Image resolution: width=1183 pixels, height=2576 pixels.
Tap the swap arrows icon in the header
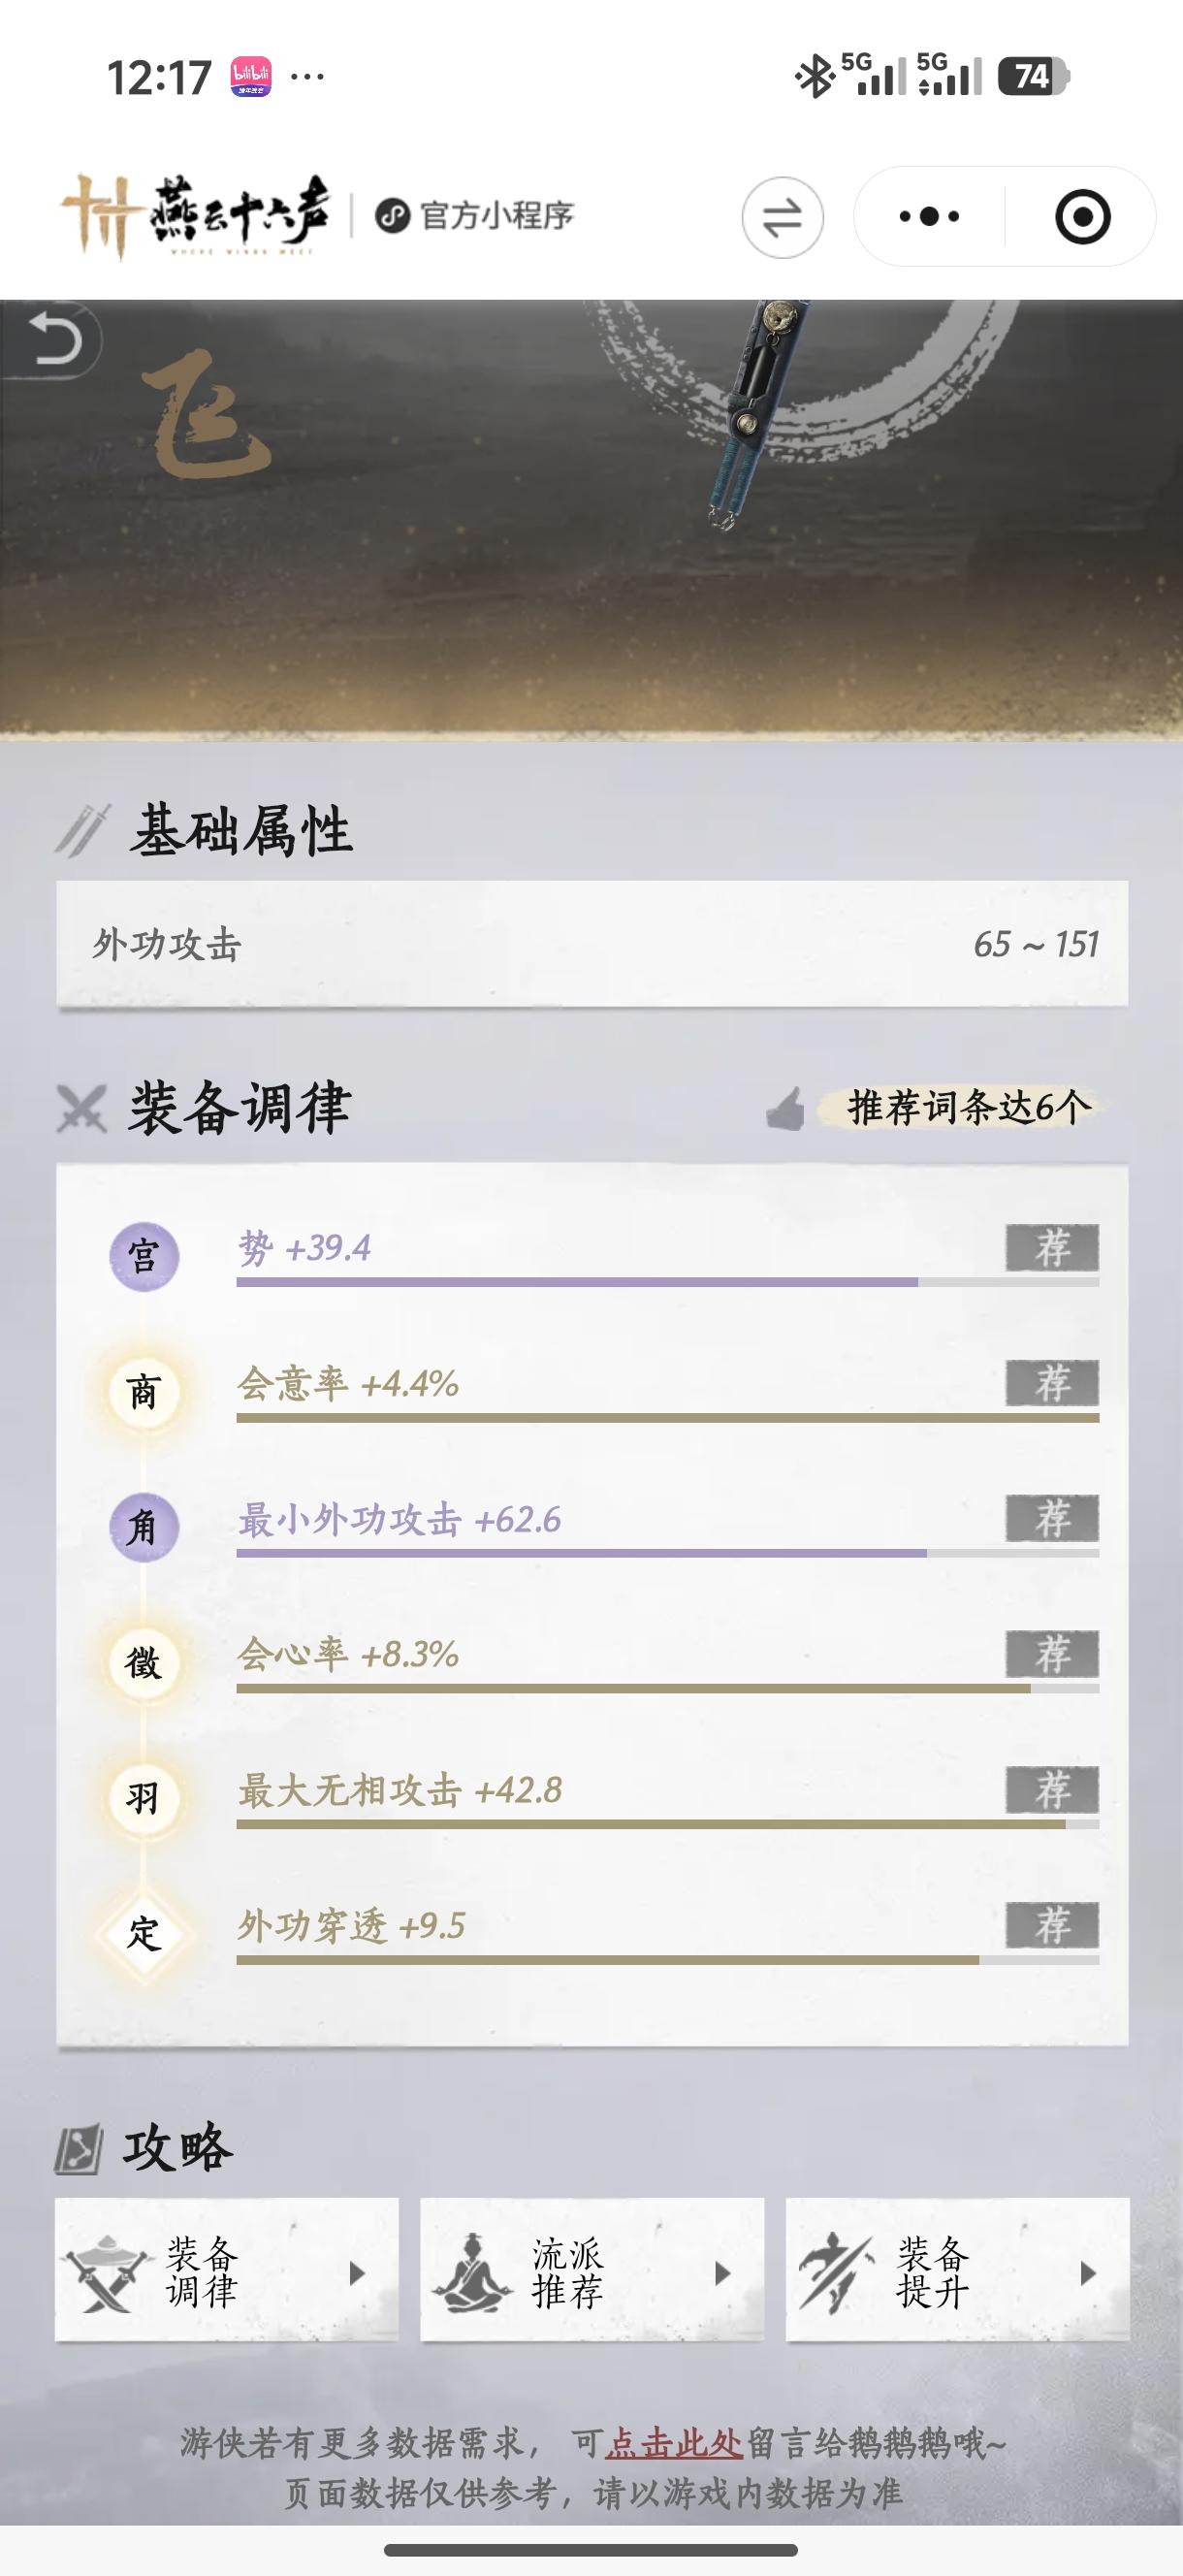782,217
